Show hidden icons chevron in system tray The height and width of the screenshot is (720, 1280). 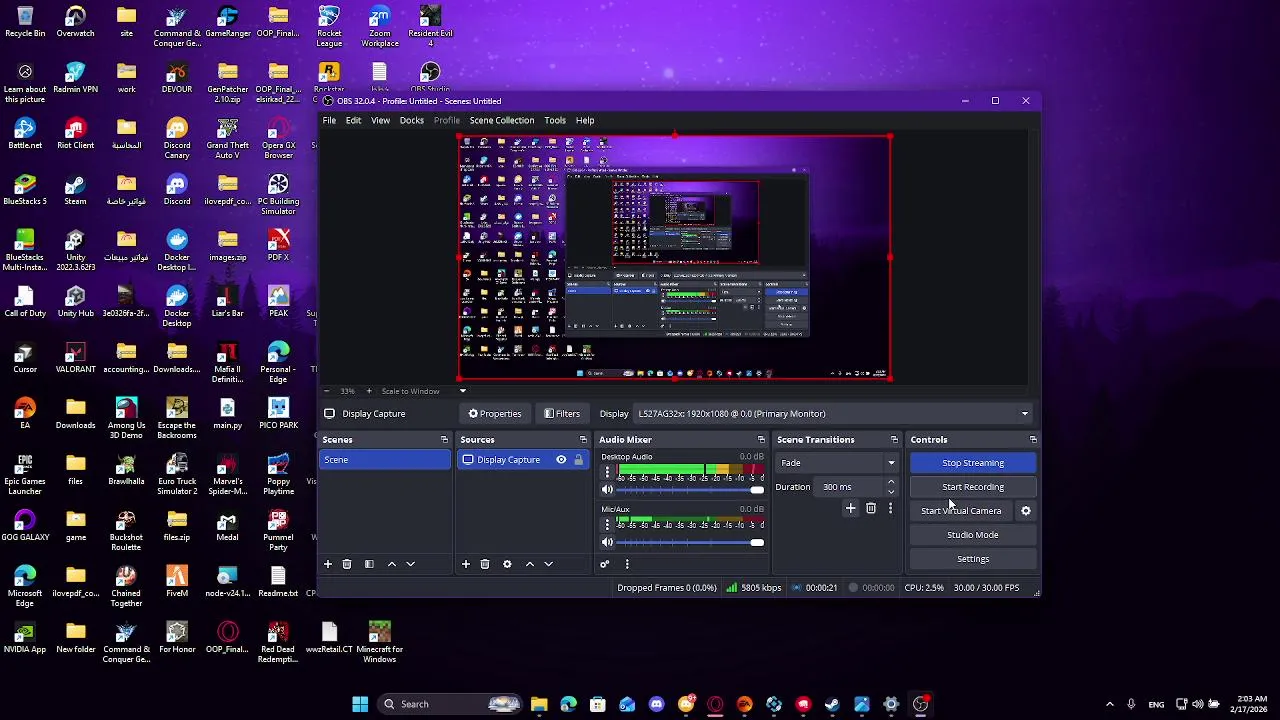[x=1109, y=704]
